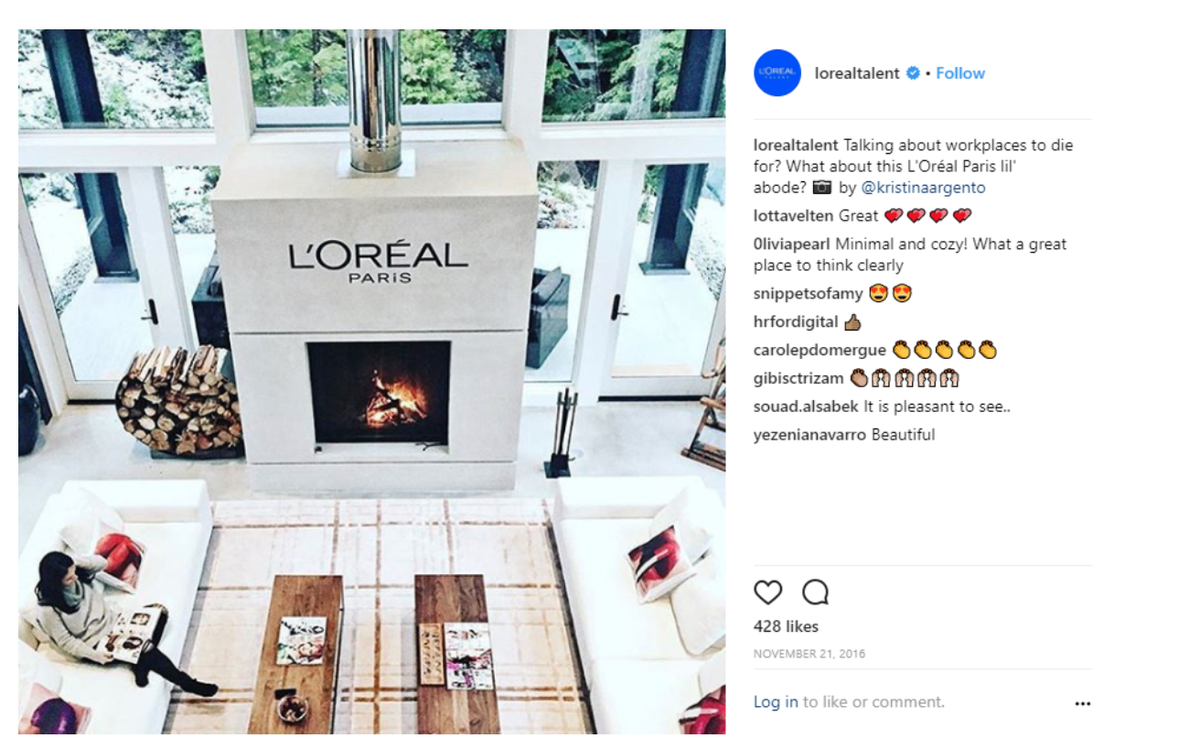This screenshot has width=1200, height=749.
Task: Open the @kristinaargento mention link
Action: (923, 188)
